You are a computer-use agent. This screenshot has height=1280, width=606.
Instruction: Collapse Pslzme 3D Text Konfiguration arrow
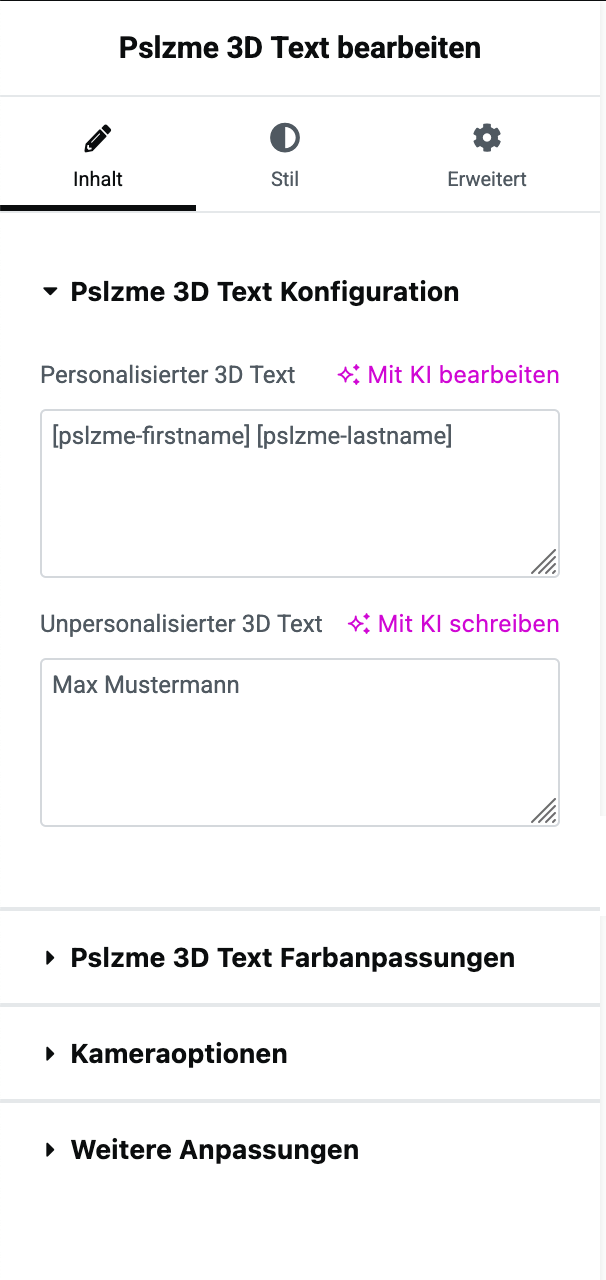click(x=50, y=292)
